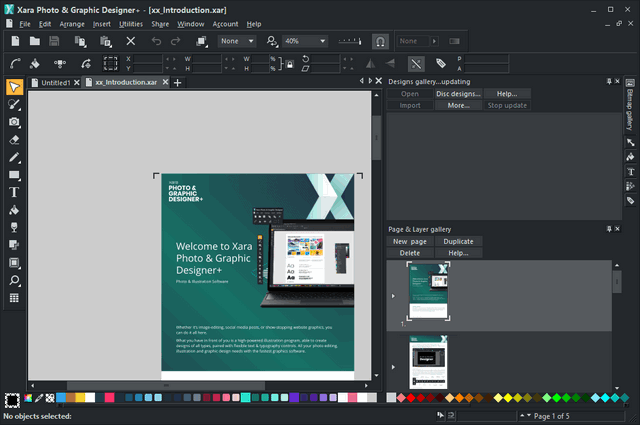Pick the Transparency wine glass tool
Screen dimensions: 640x425
click(14, 227)
